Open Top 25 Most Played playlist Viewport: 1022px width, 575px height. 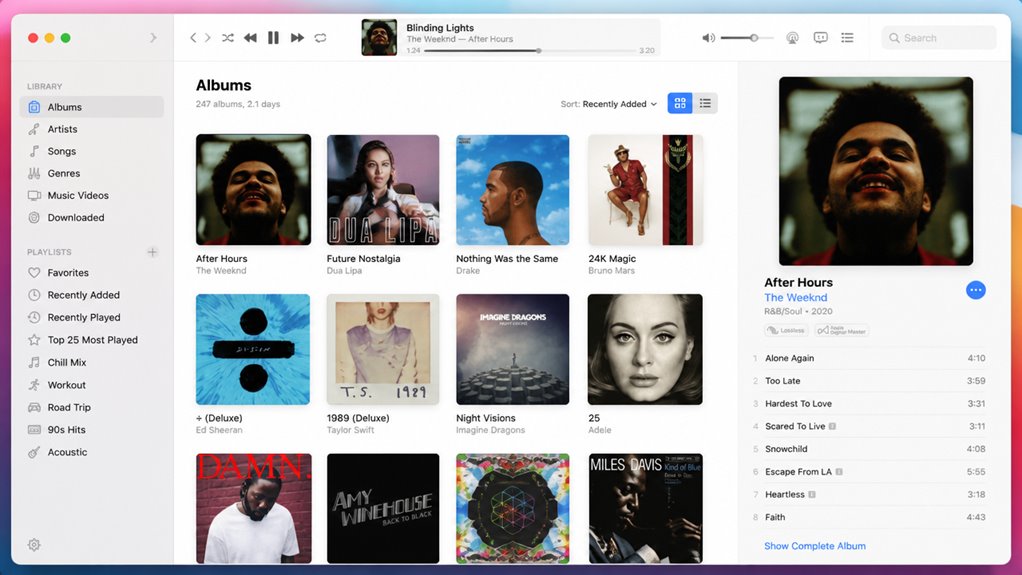click(x=92, y=340)
